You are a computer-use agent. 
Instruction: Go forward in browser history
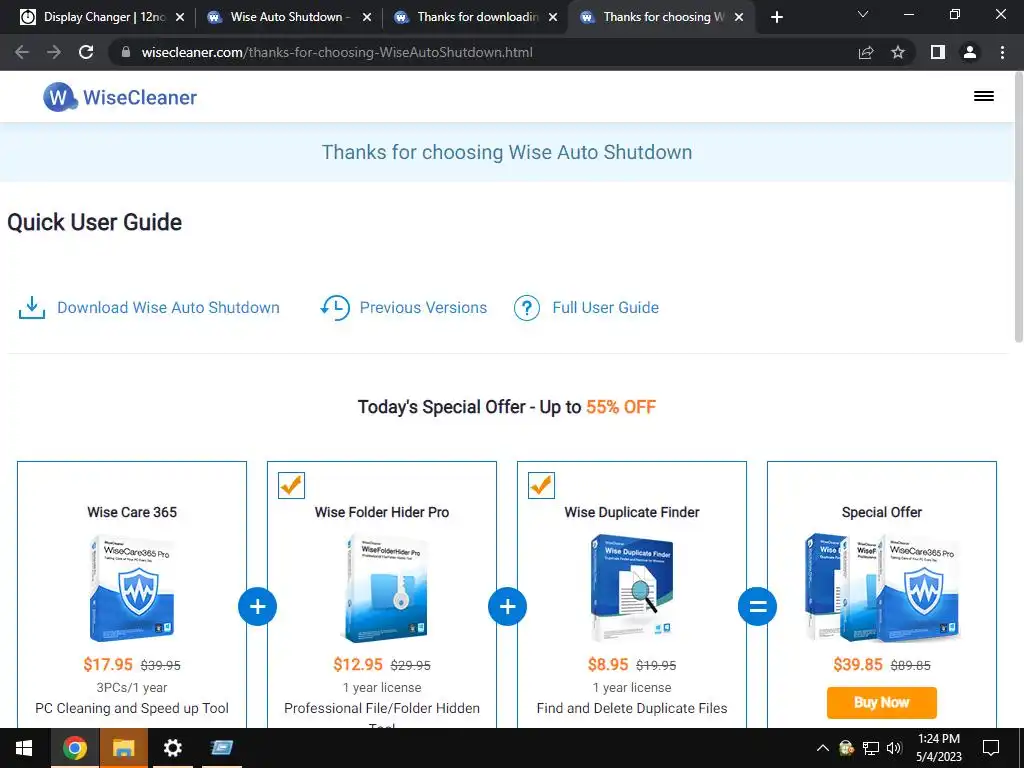click(x=54, y=52)
